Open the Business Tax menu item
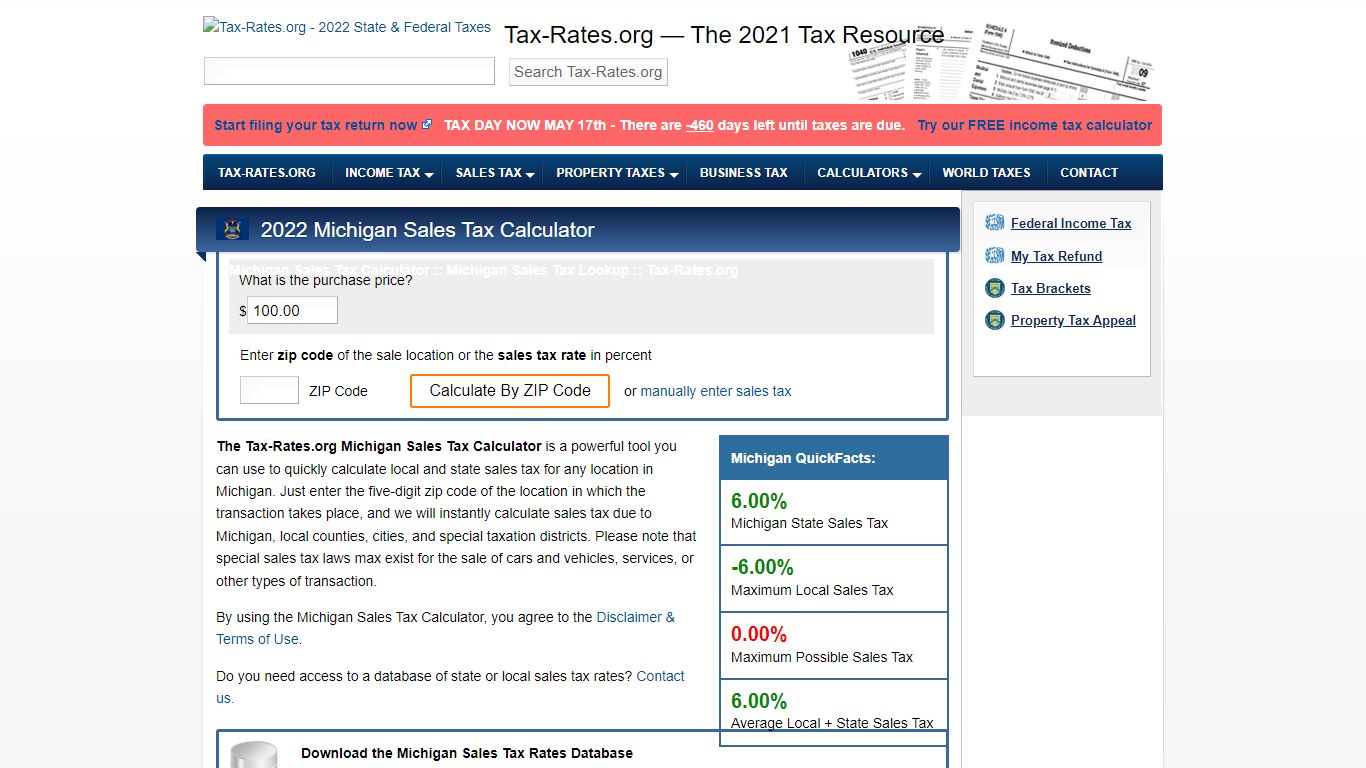The image size is (1366, 768). 744,173
